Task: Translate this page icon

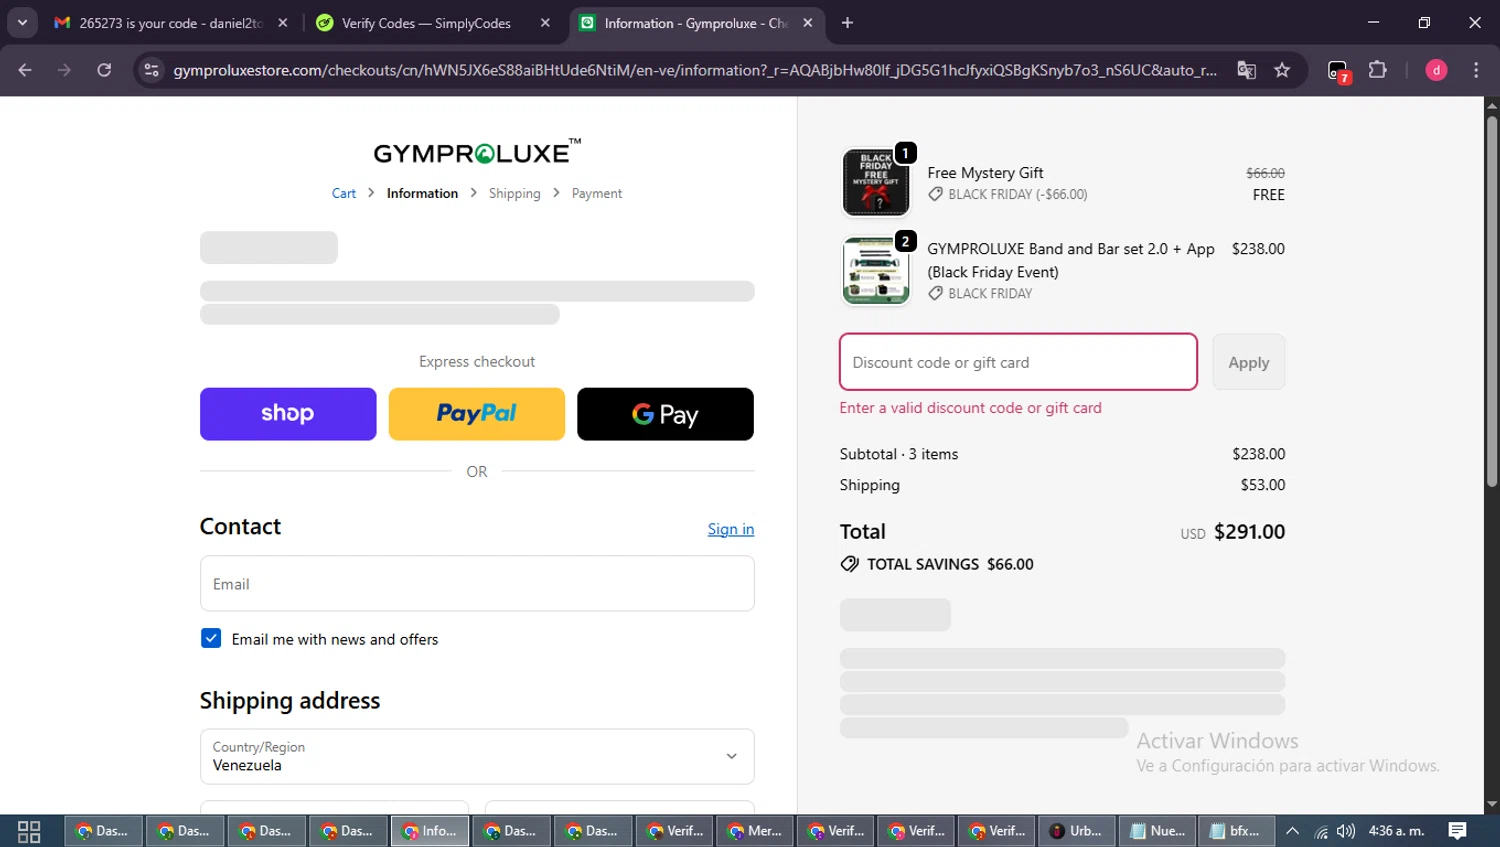Action: pos(1246,70)
